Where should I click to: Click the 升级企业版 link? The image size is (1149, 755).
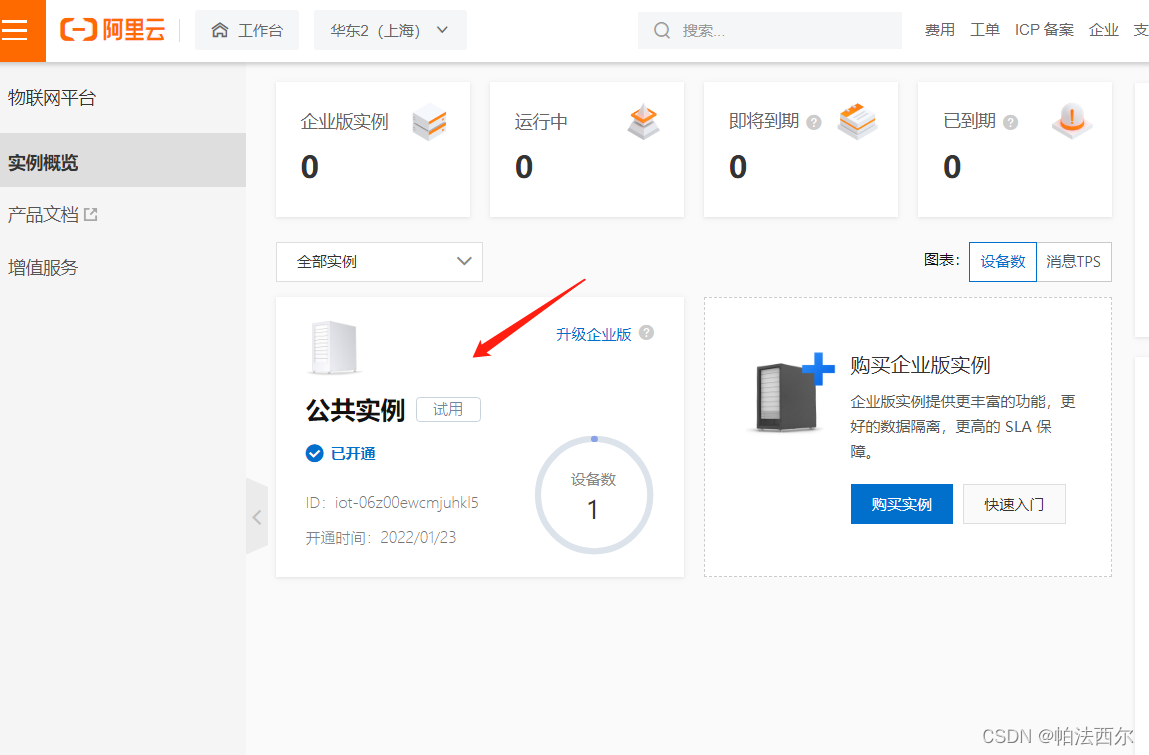click(x=594, y=334)
